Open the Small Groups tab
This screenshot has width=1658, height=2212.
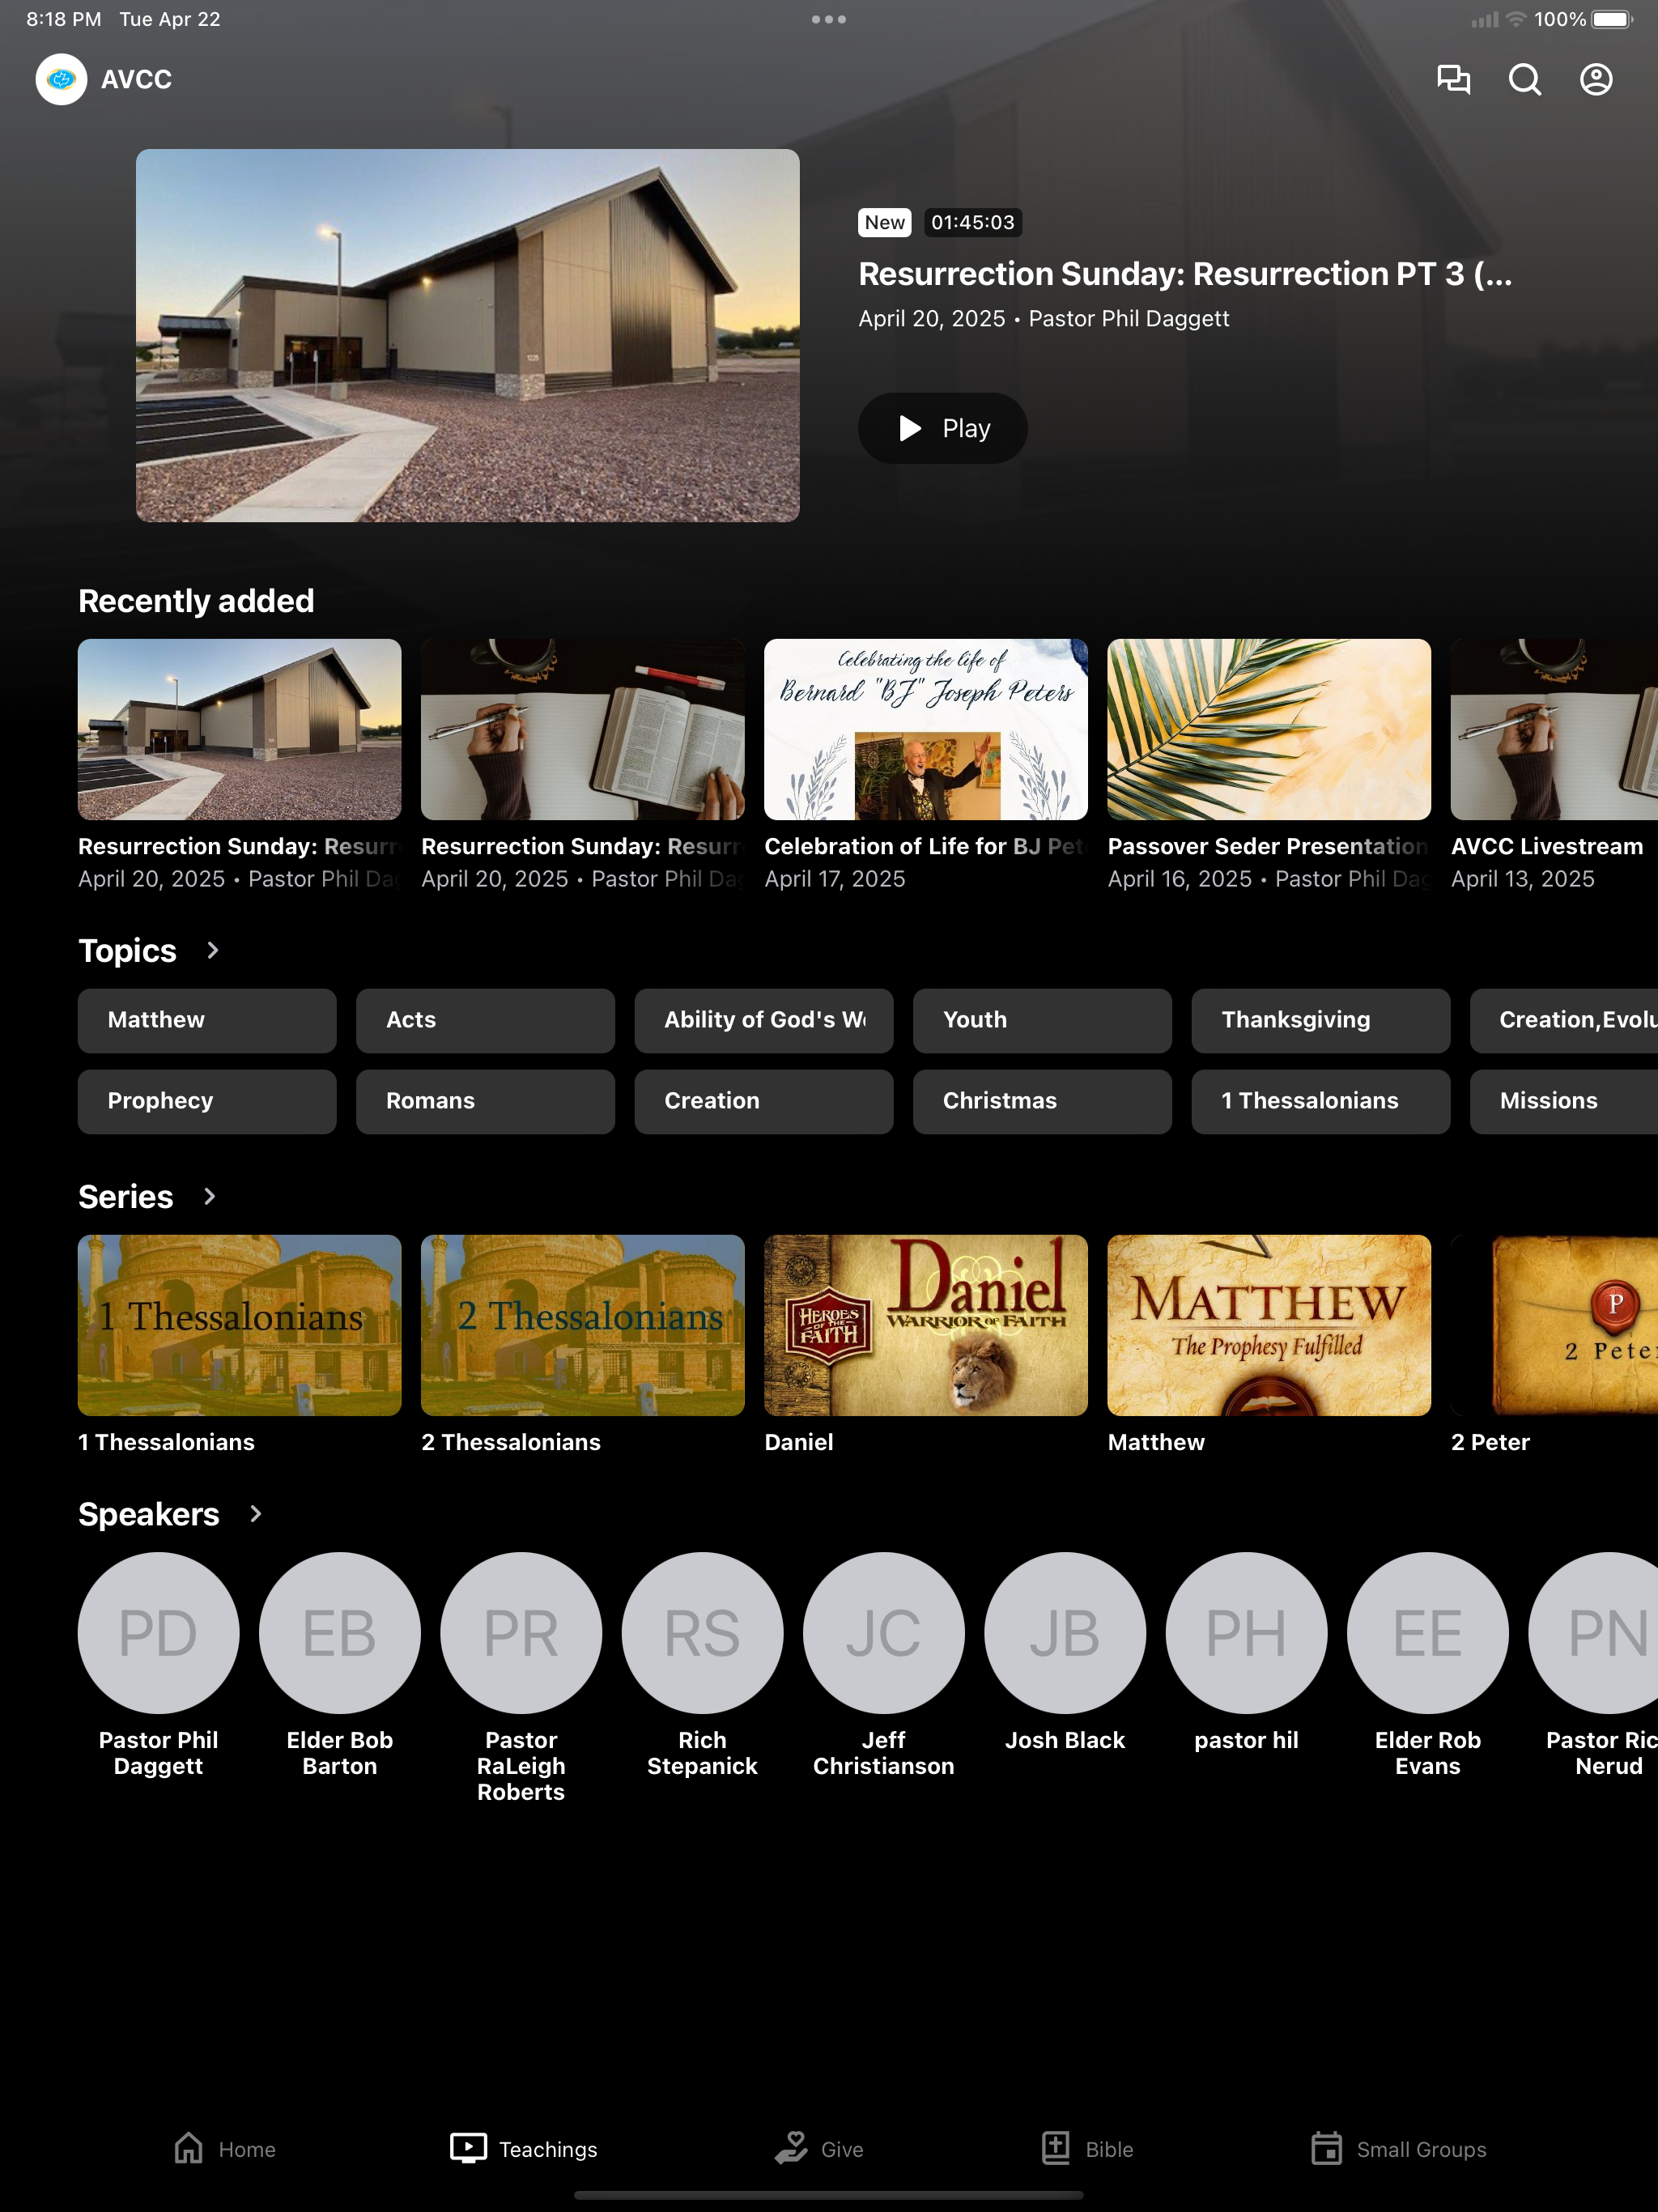[x=1398, y=2149]
